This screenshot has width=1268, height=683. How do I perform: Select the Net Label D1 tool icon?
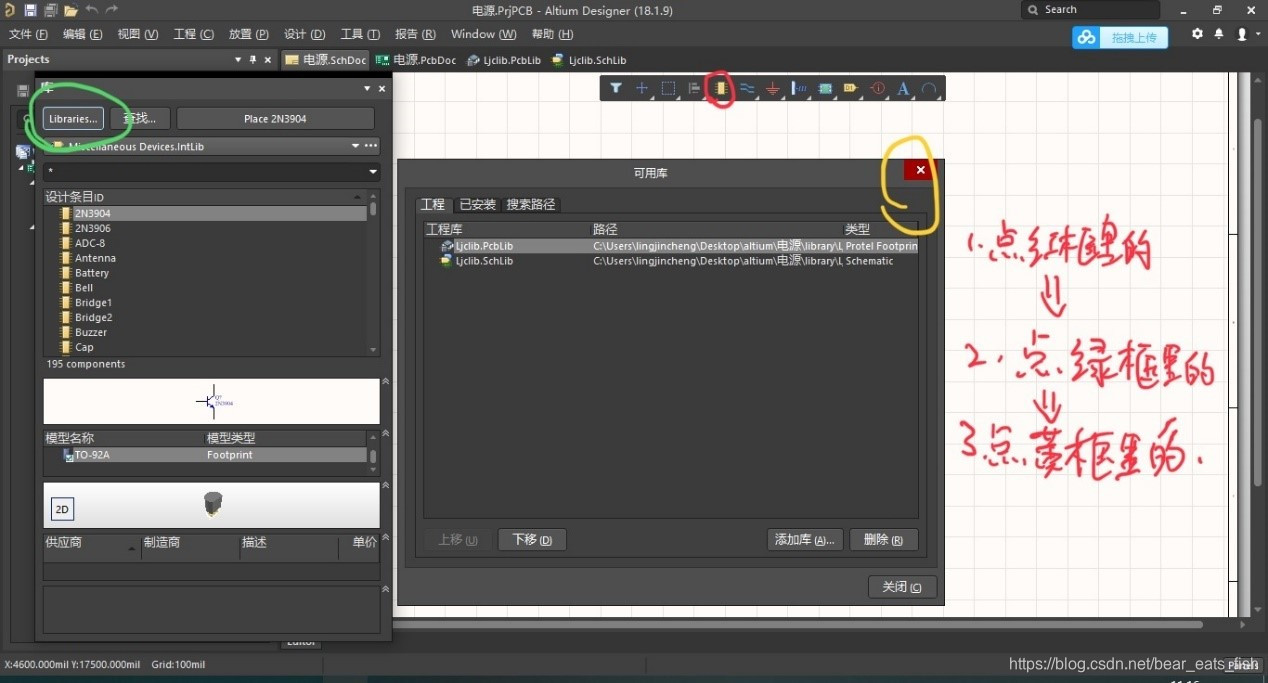click(851, 89)
